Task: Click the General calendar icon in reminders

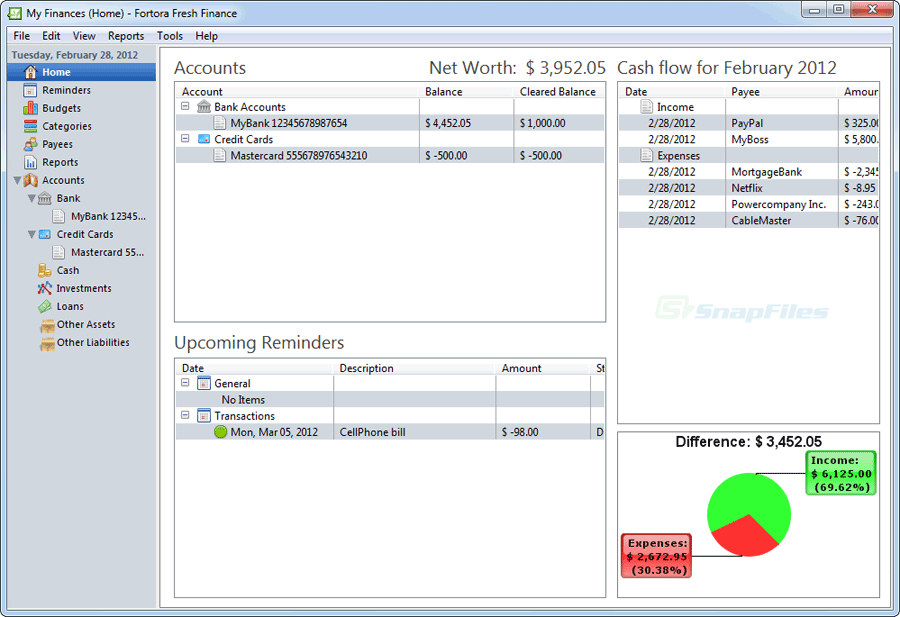Action: coord(204,383)
